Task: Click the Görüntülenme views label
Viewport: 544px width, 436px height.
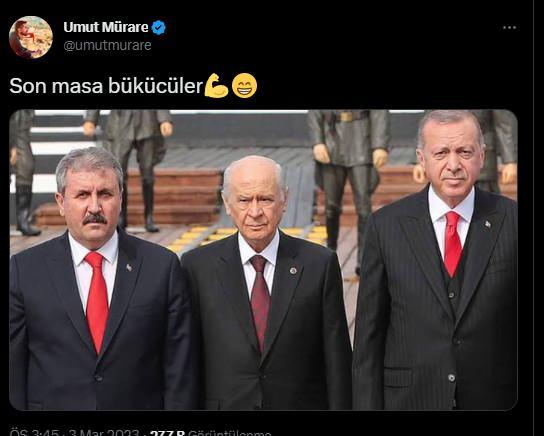Action: tap(229, 433)
